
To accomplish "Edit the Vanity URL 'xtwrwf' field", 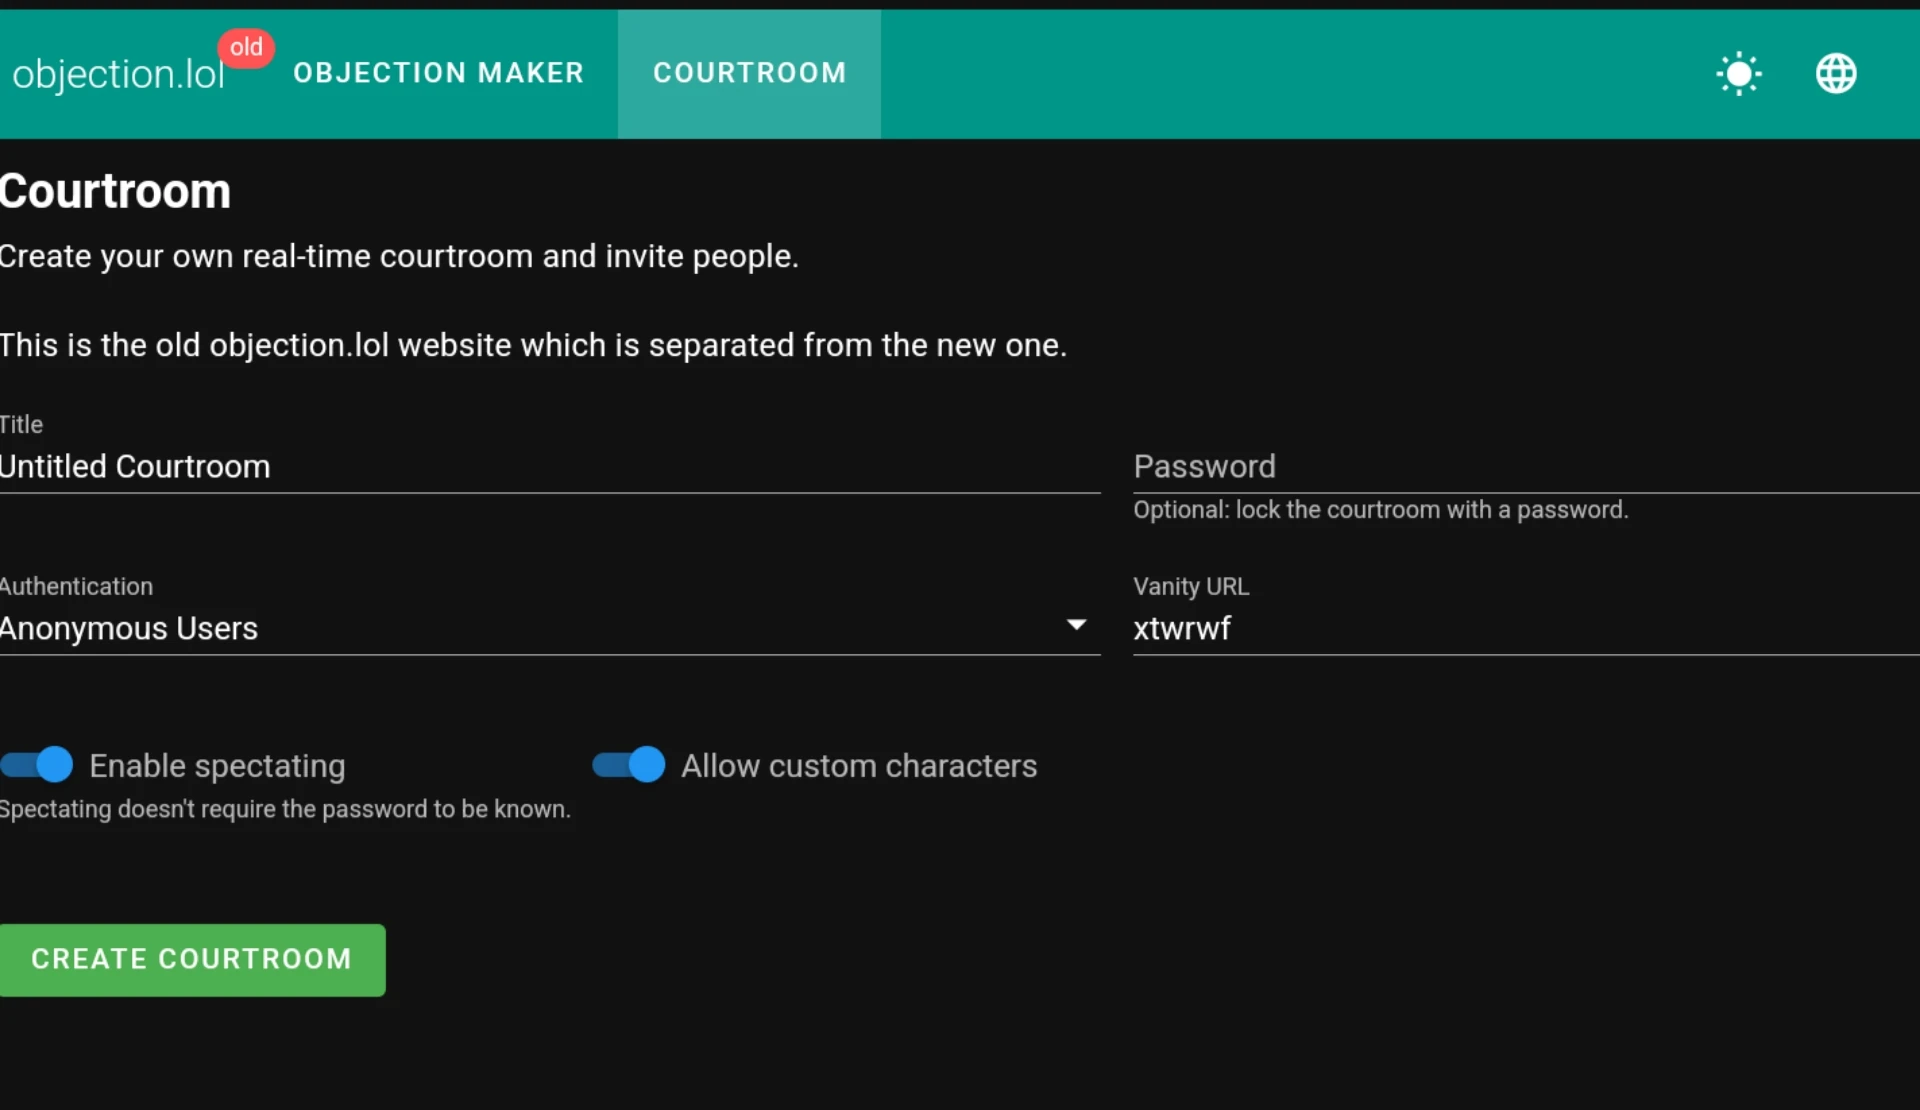I will [x=1524, y=629].
